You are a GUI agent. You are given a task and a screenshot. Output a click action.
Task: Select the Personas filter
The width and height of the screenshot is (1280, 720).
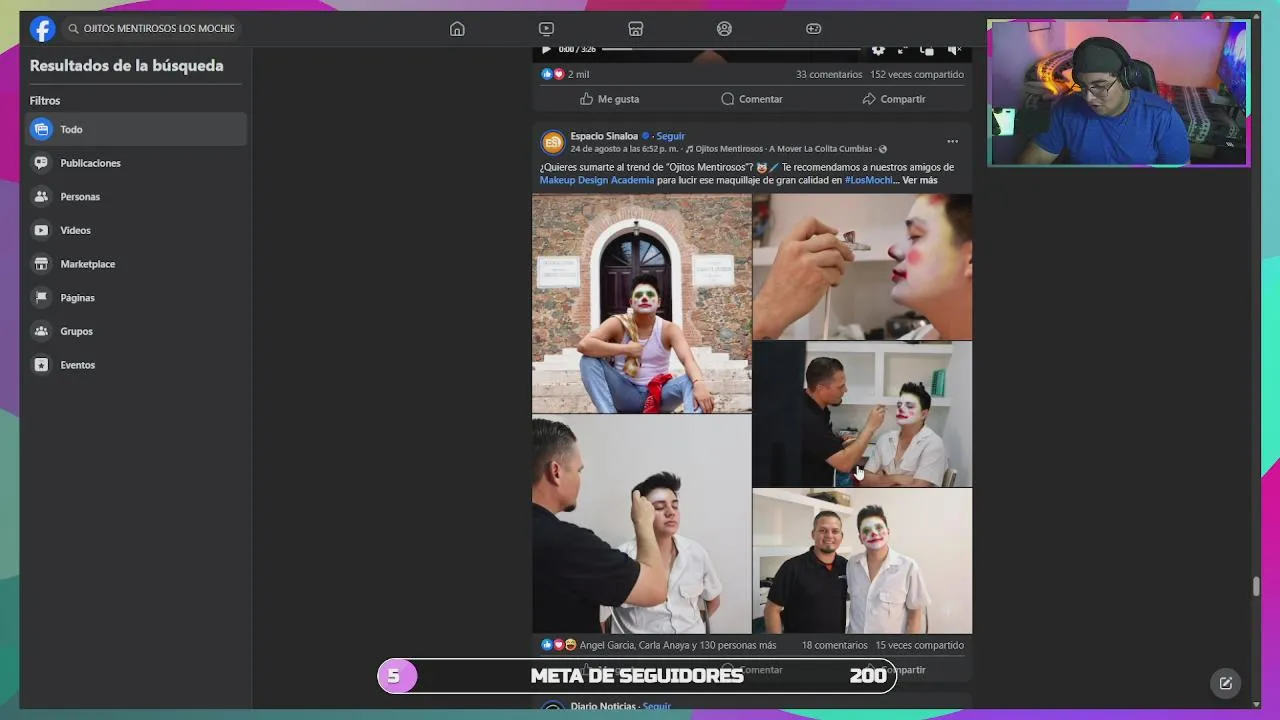(136, 197)
